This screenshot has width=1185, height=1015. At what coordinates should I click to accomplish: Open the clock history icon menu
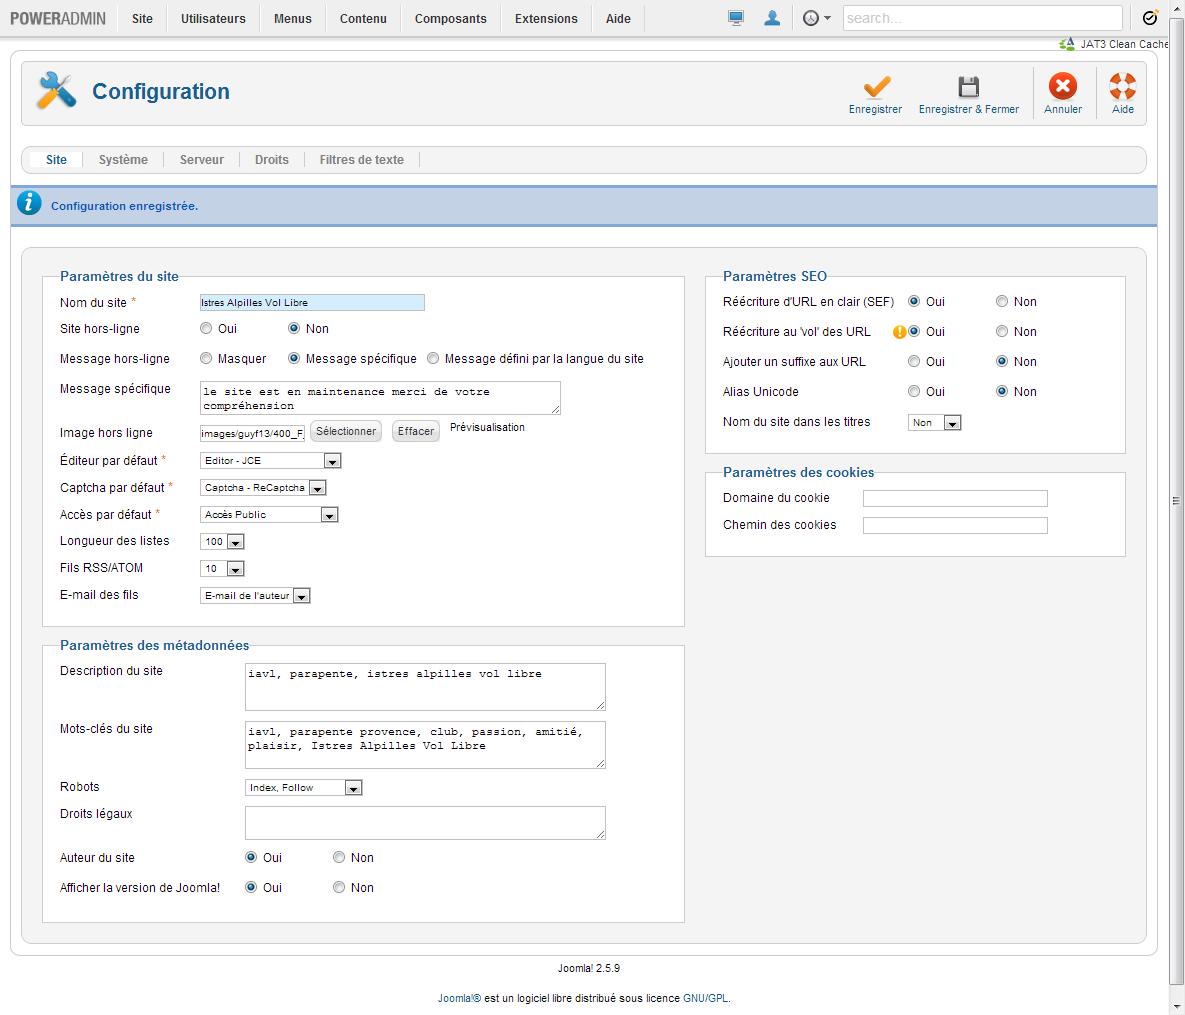click(x=816, y=18)
